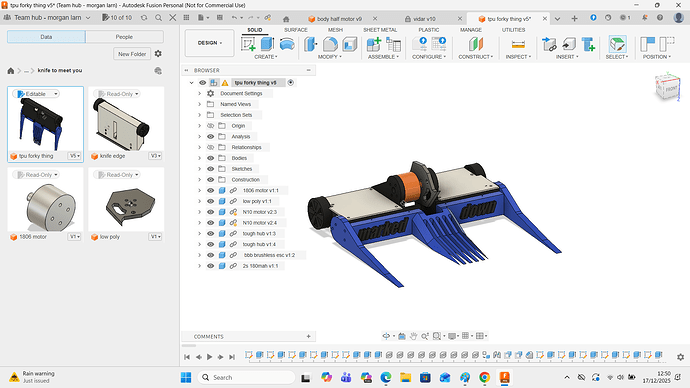Click the Joint tool icon
The image size is (690, 388).
[x=393, y=44]
